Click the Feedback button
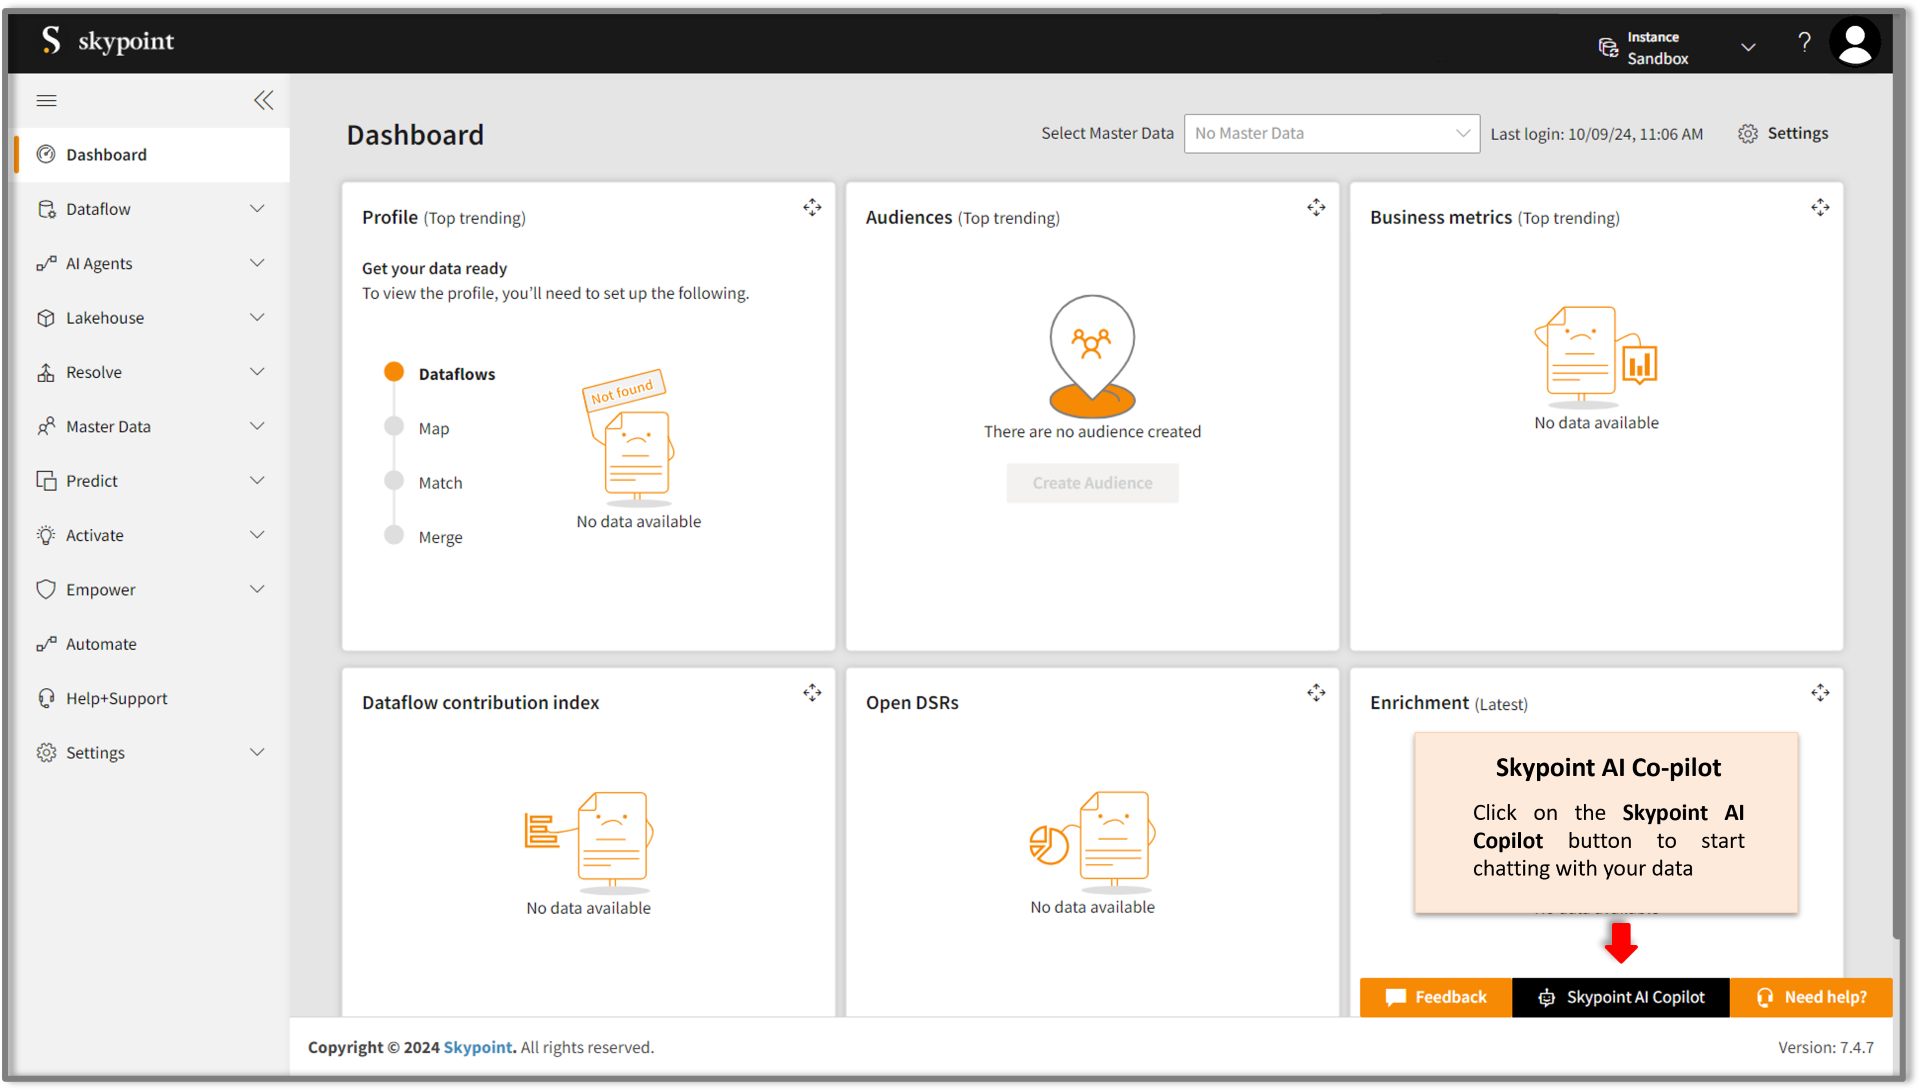The width and height of the screenshot is (1920, 1090). [x=1436, y=997]
